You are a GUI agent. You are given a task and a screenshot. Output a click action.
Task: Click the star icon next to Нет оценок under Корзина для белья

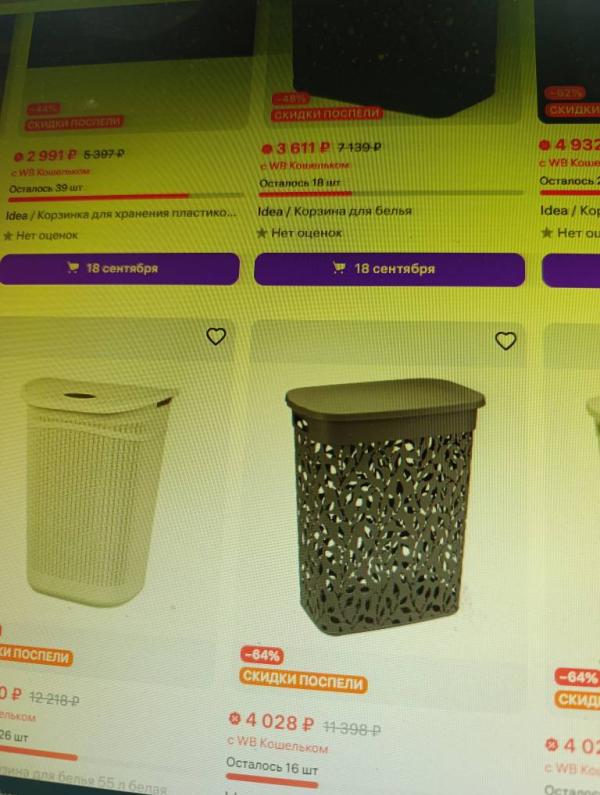tap(262, 233)
